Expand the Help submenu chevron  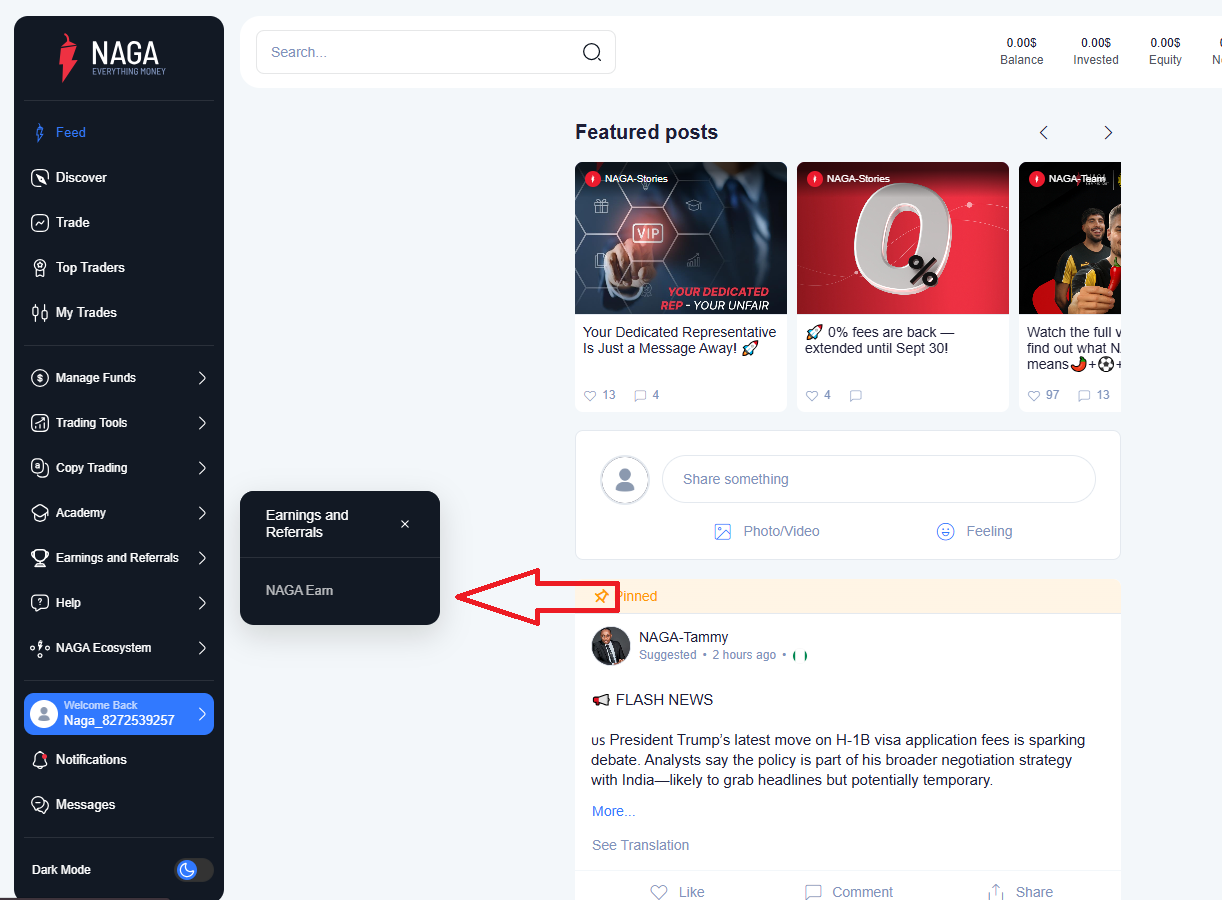pos(202,603)
